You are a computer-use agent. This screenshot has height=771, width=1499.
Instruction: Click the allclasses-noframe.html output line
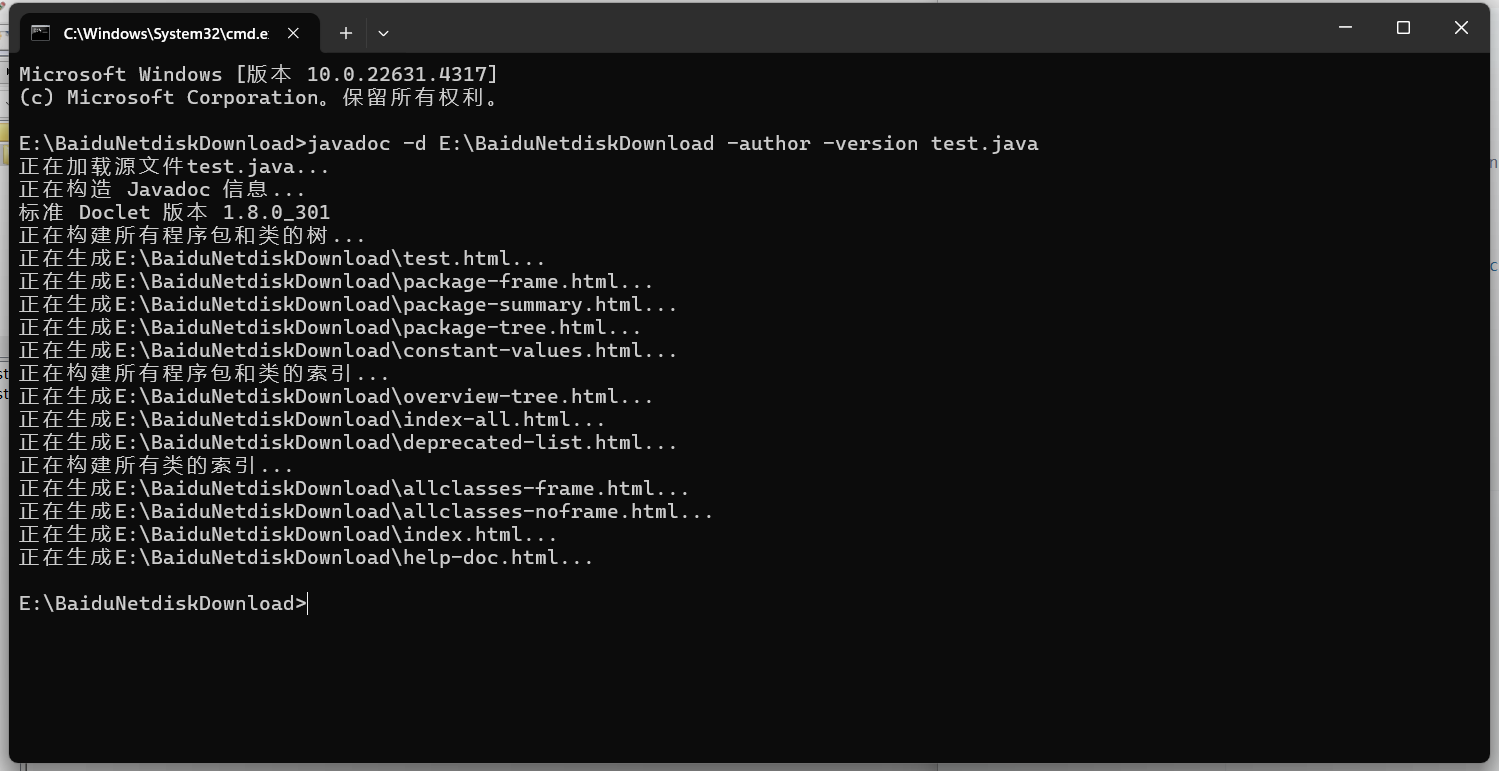click(x=366, y=511)
